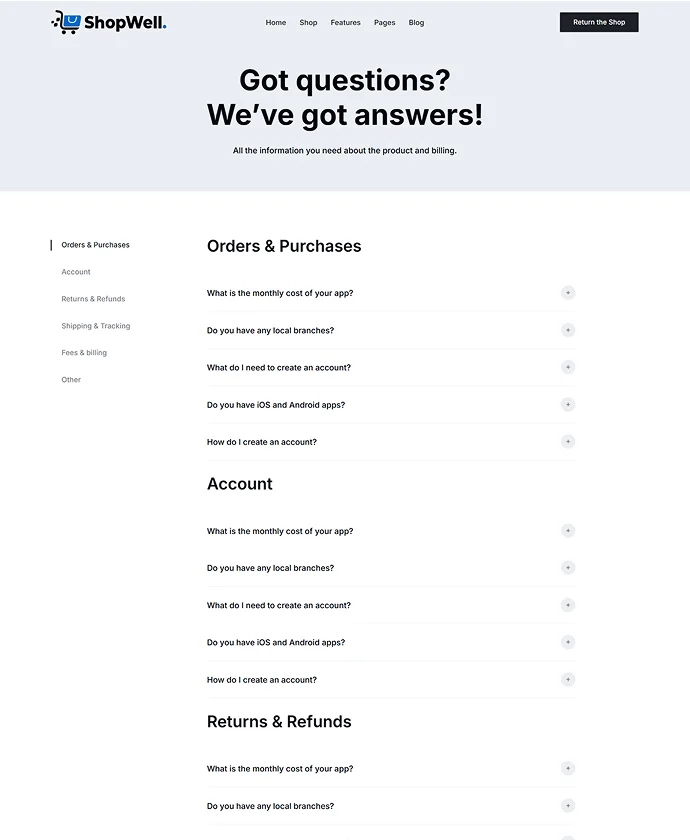This screenshot has height=840, width=690.
Task: Select Fees & billing sidebar category
Action: (84, 353)
